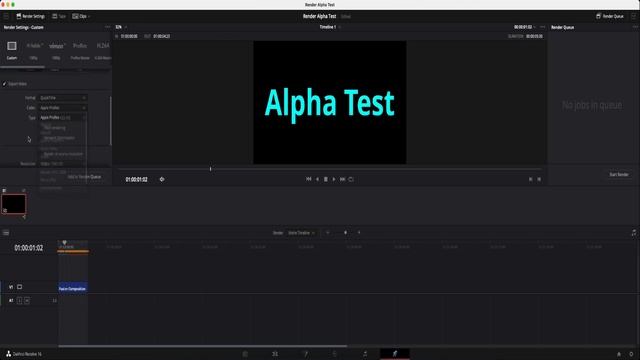
Task: Switch to the Fairlight page
Action: click(x=365, y=353)
